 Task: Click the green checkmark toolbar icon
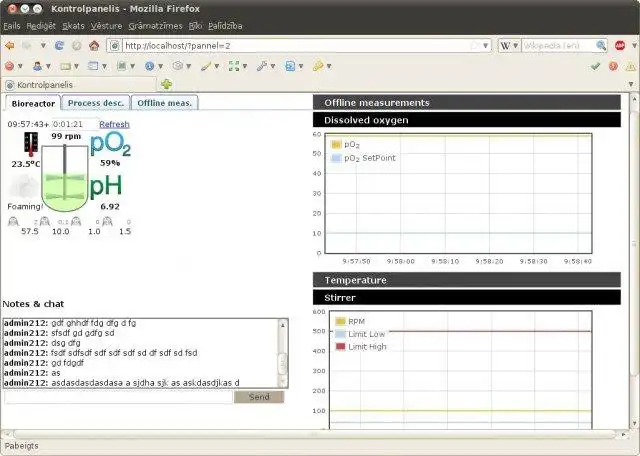[x=596, y=66]
